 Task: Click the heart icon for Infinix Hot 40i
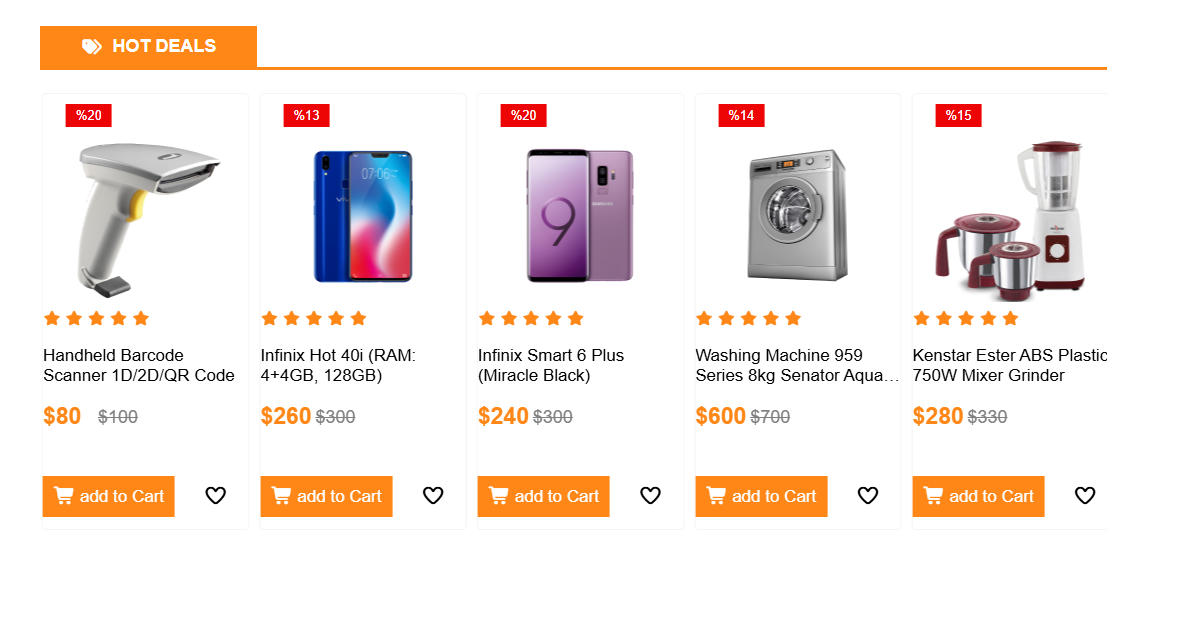432,496
